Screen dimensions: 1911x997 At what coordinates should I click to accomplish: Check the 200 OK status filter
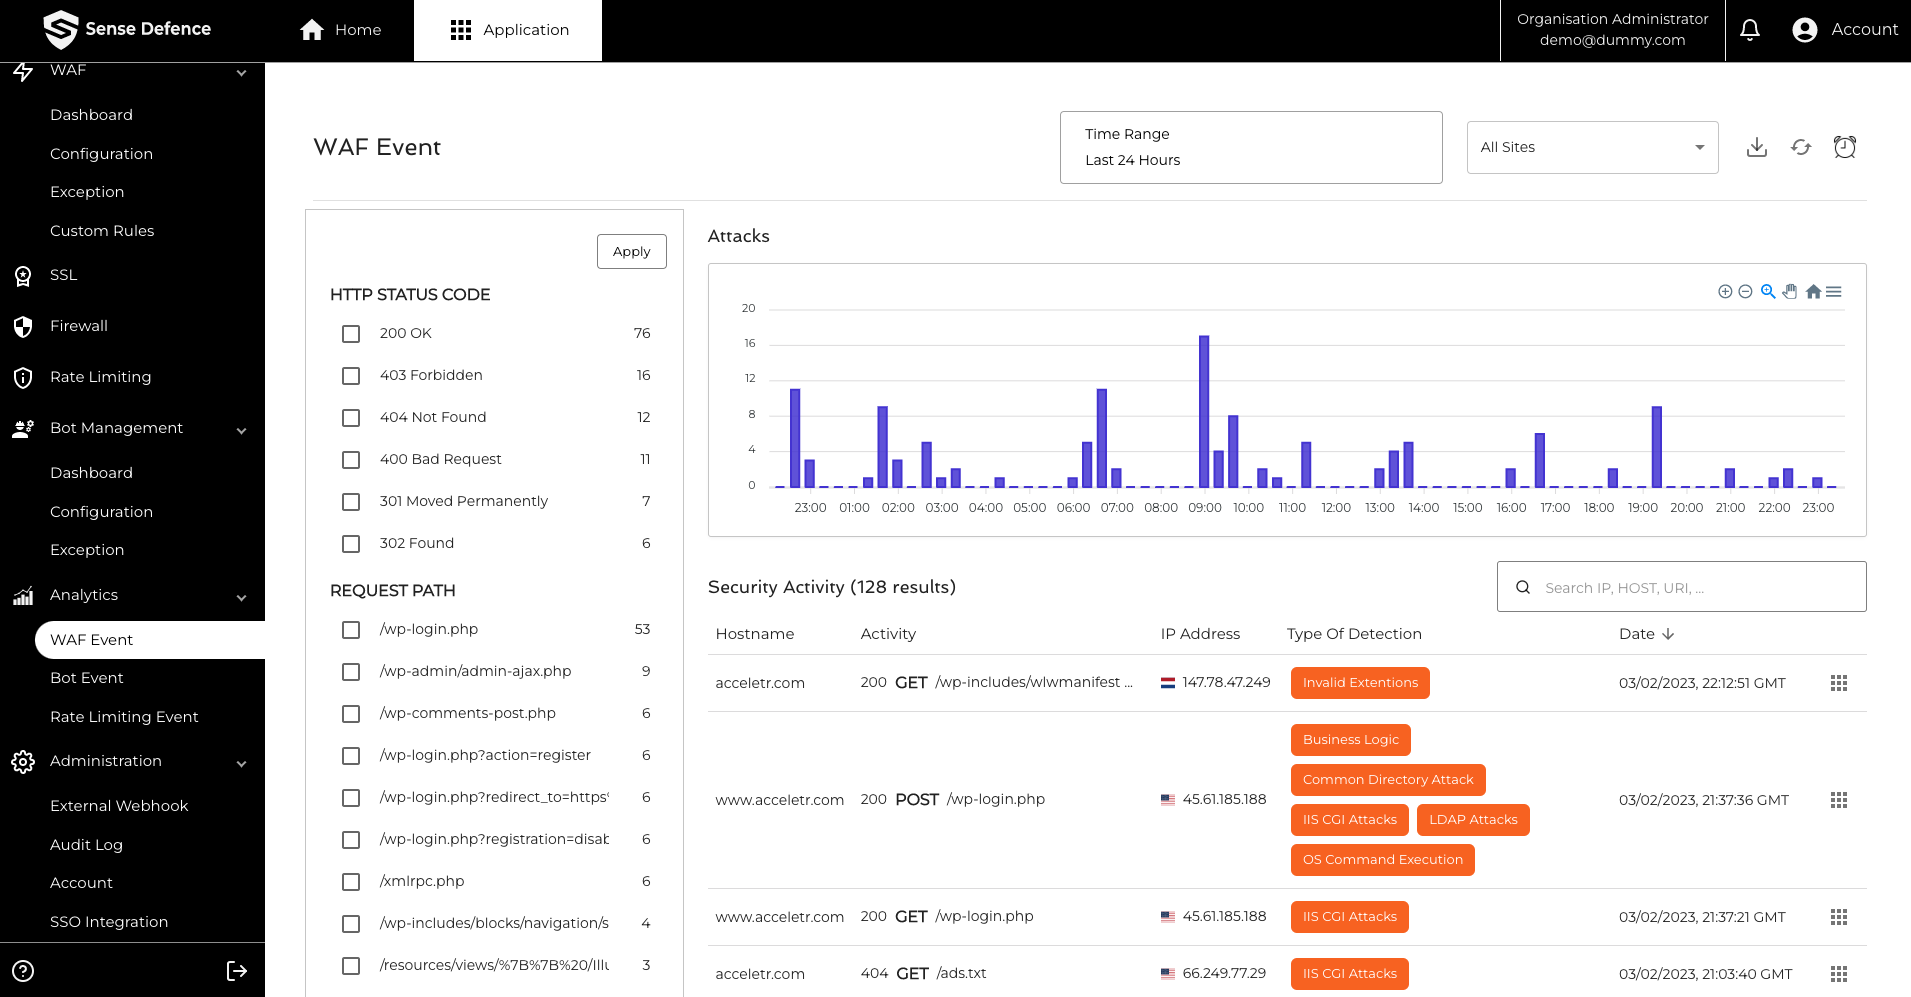[x=351, y=334]
